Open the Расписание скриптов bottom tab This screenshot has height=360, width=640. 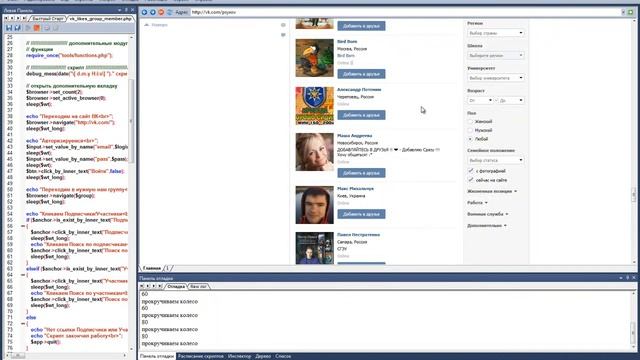tap(200, 356)
